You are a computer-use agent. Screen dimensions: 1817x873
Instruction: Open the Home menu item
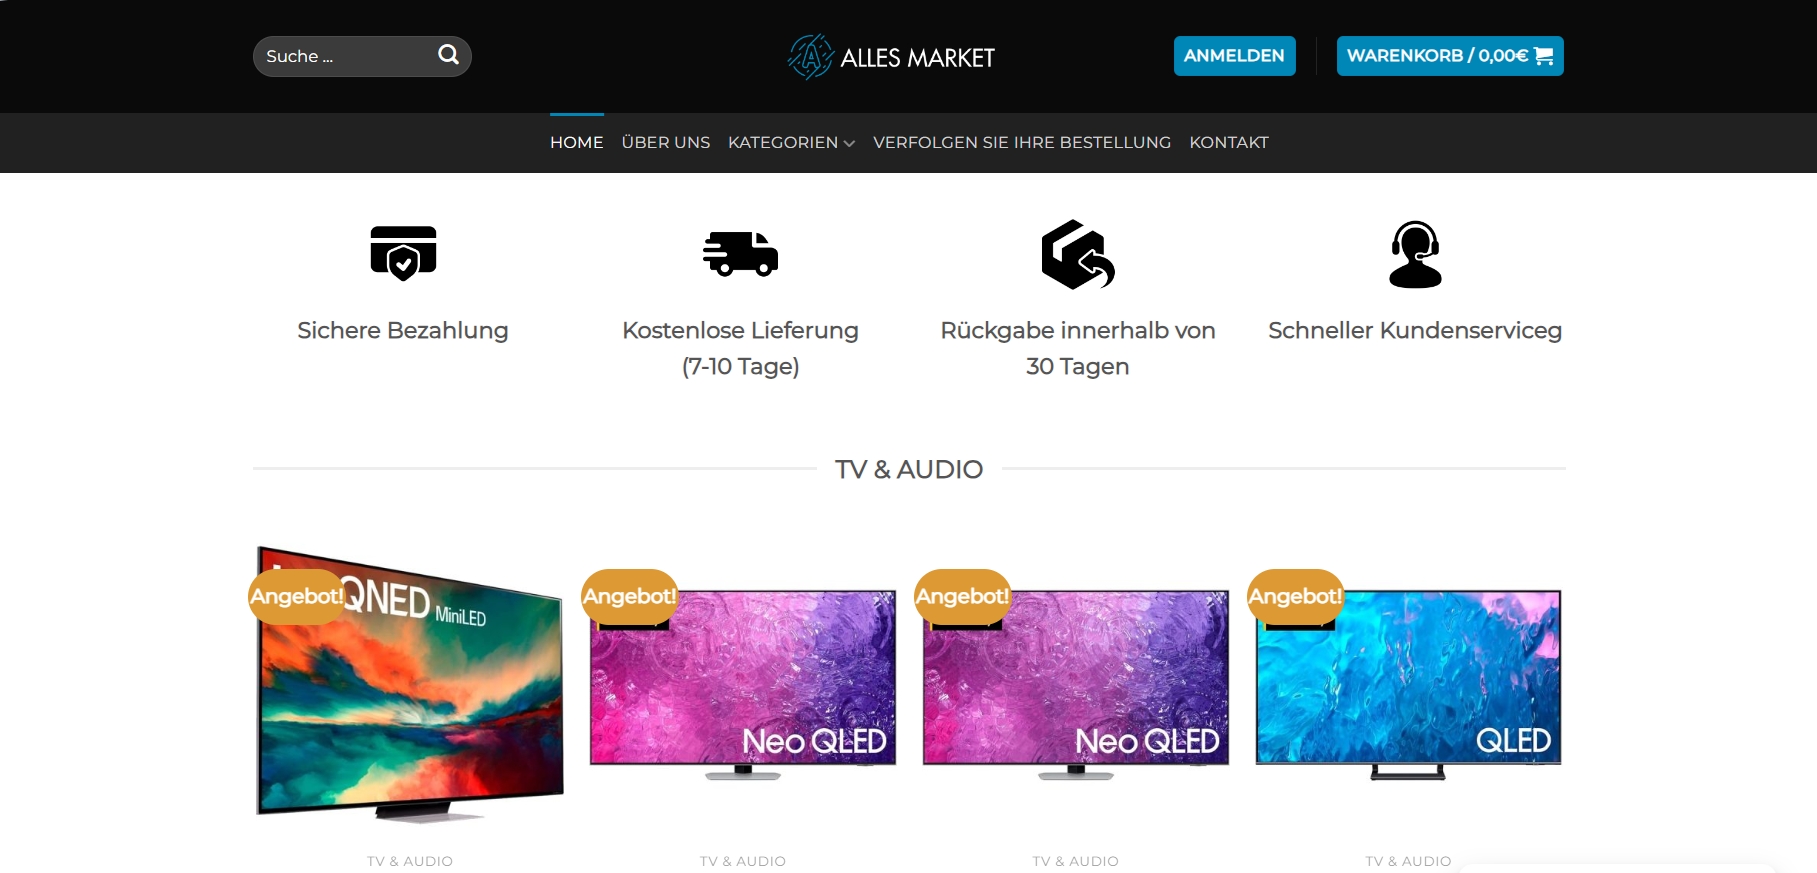(x=577, y=142)
